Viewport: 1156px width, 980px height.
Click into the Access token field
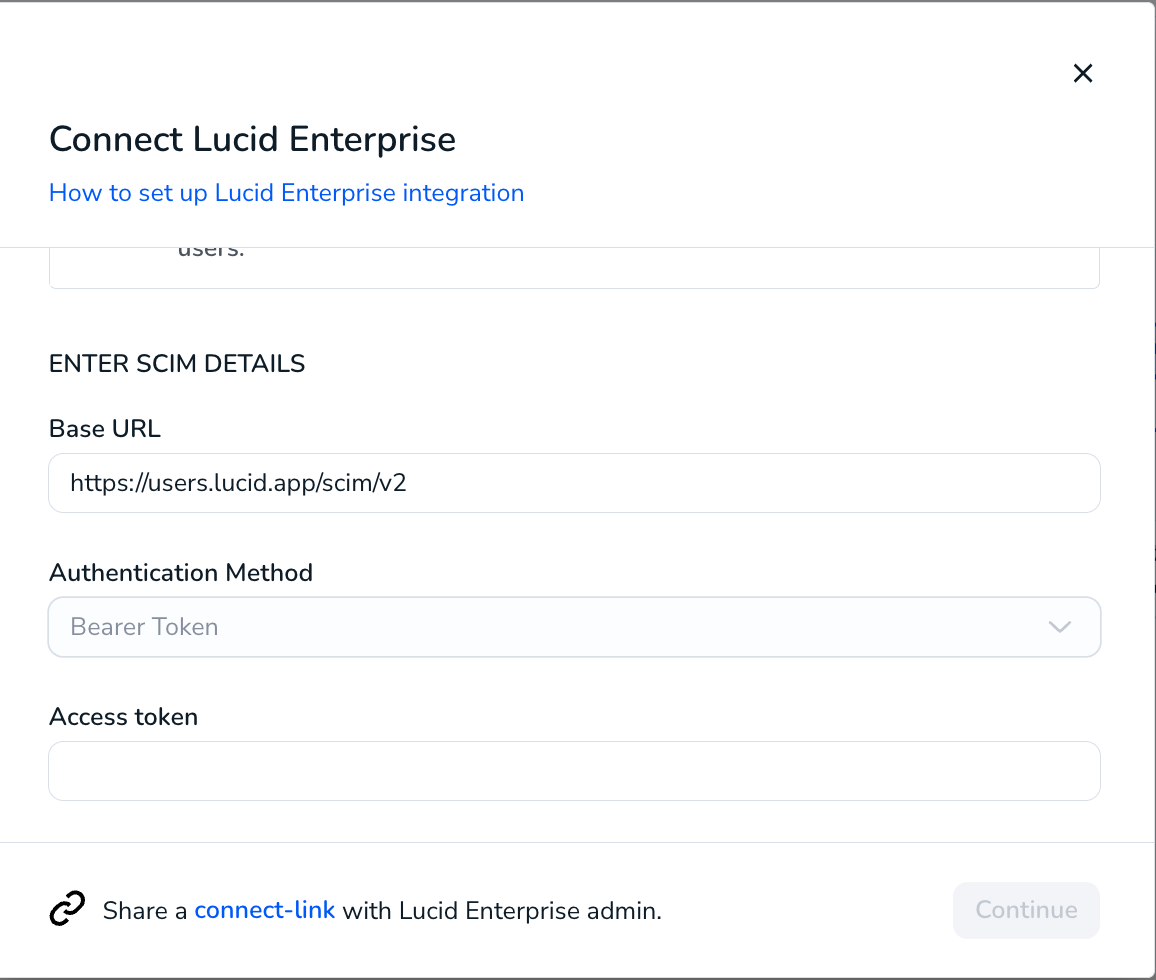coord(574,771)
